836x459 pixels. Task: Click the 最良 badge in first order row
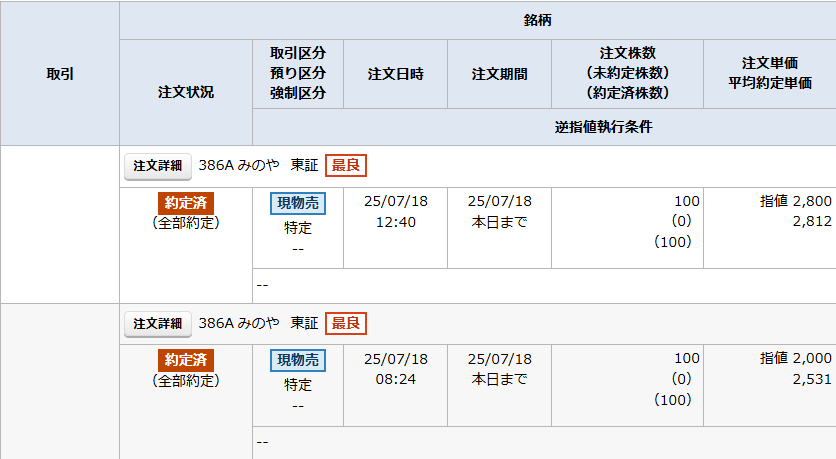pyautogui.click(x=346, y=165)
